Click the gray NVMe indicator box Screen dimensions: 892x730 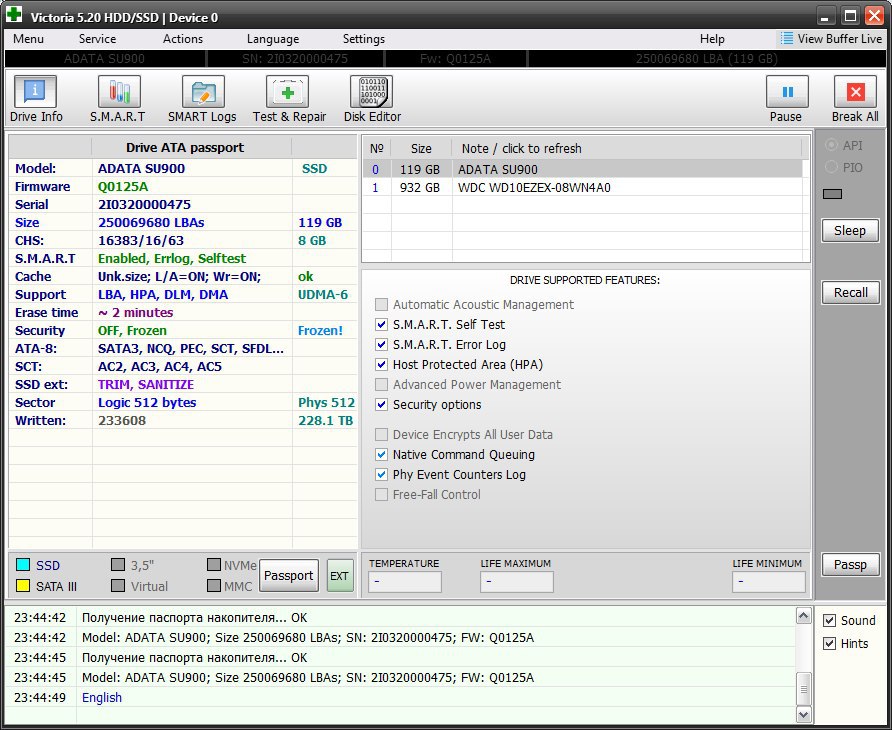click(x=214, y=564)
